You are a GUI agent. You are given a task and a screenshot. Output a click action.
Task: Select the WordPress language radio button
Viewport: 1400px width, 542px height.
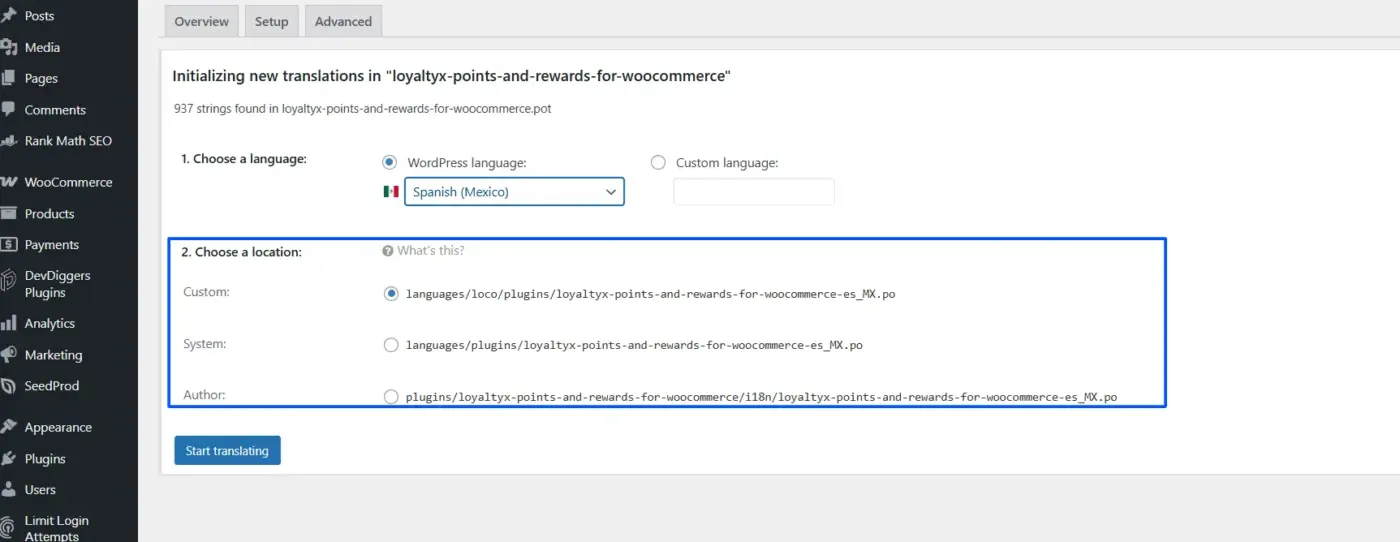[389, 162]
